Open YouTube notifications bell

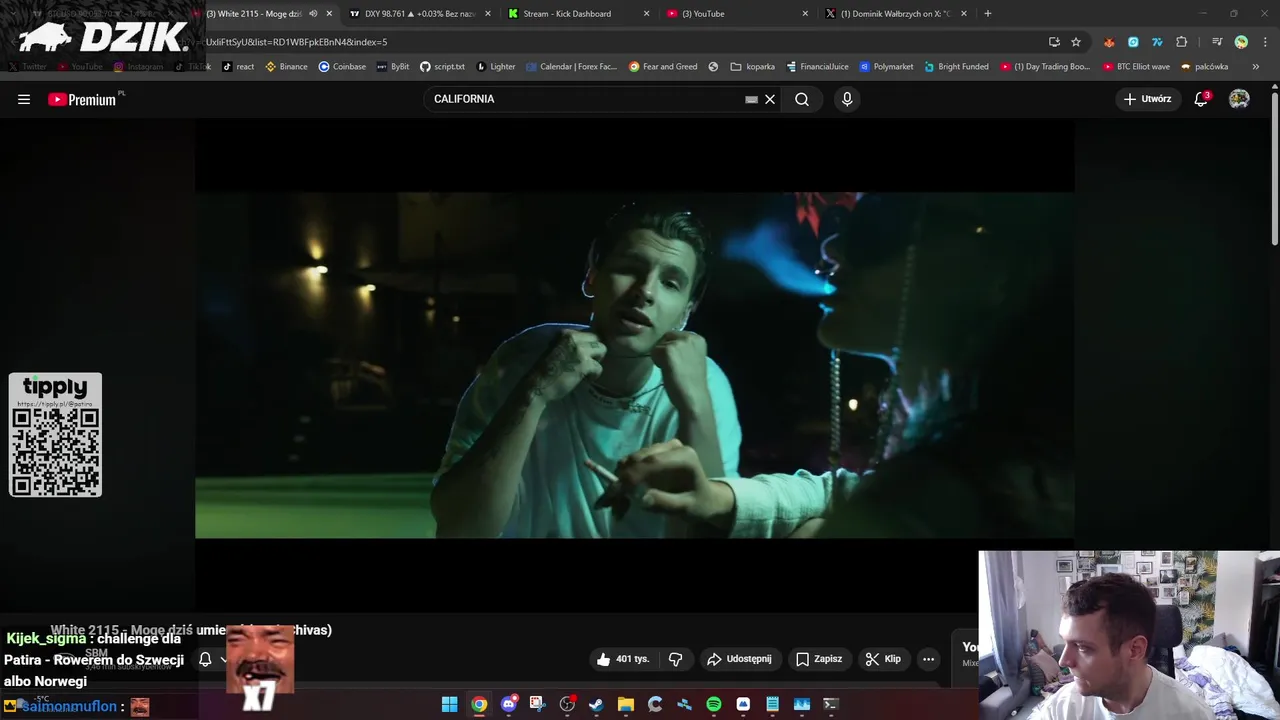click(1201, 99)
